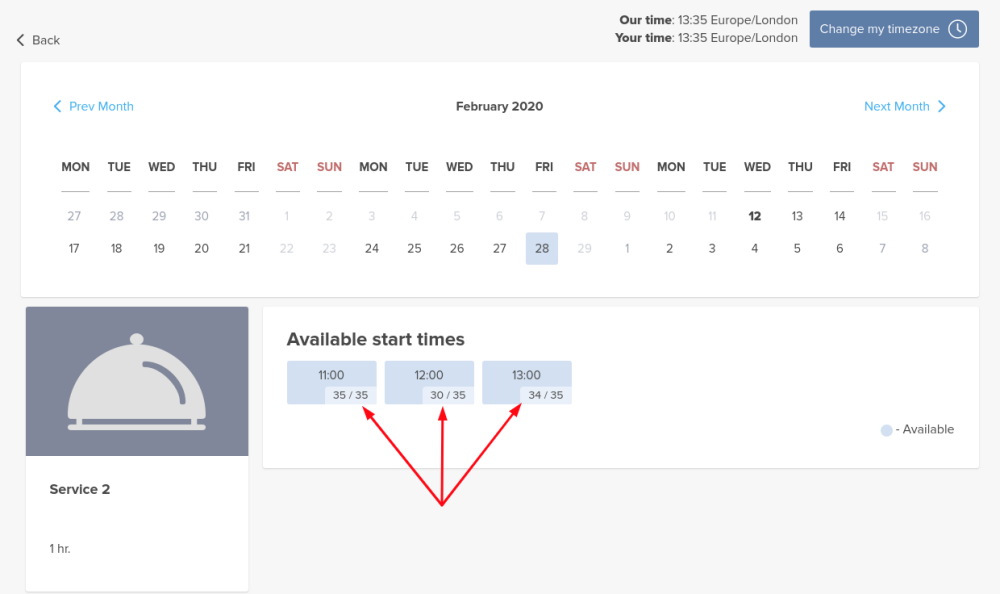This screenshot has width=1000, height=594.
Task: Click the light-blue Available legend dot
Action: pos(886,430)
